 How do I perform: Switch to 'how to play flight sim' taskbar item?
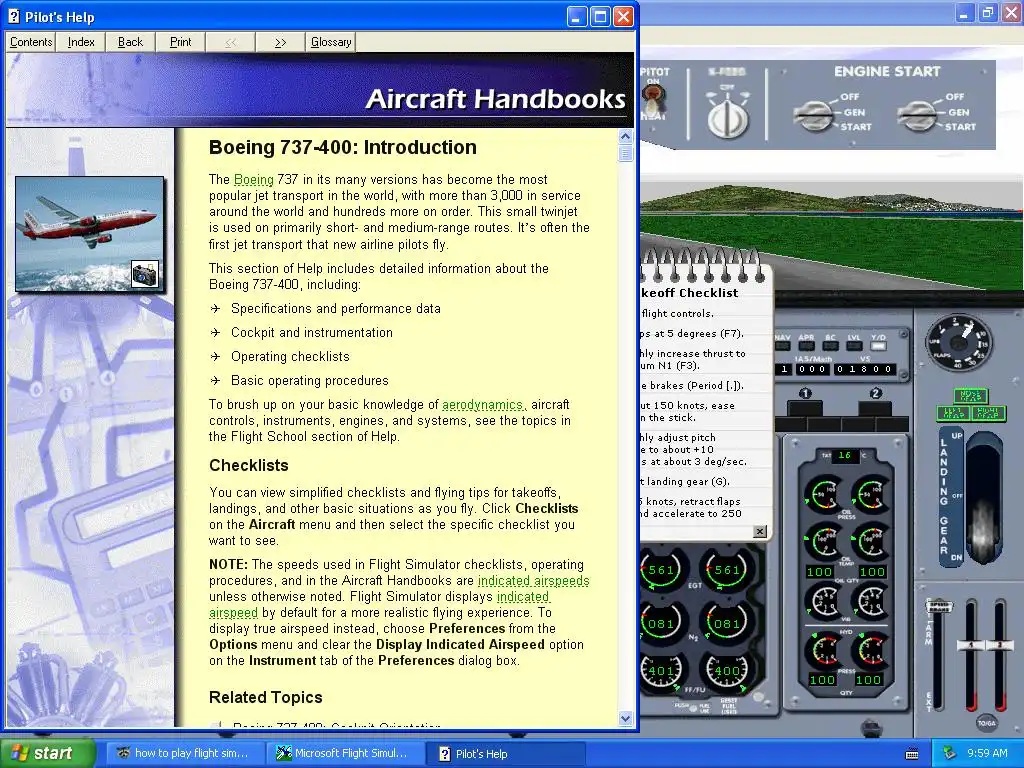pos(183,754)
